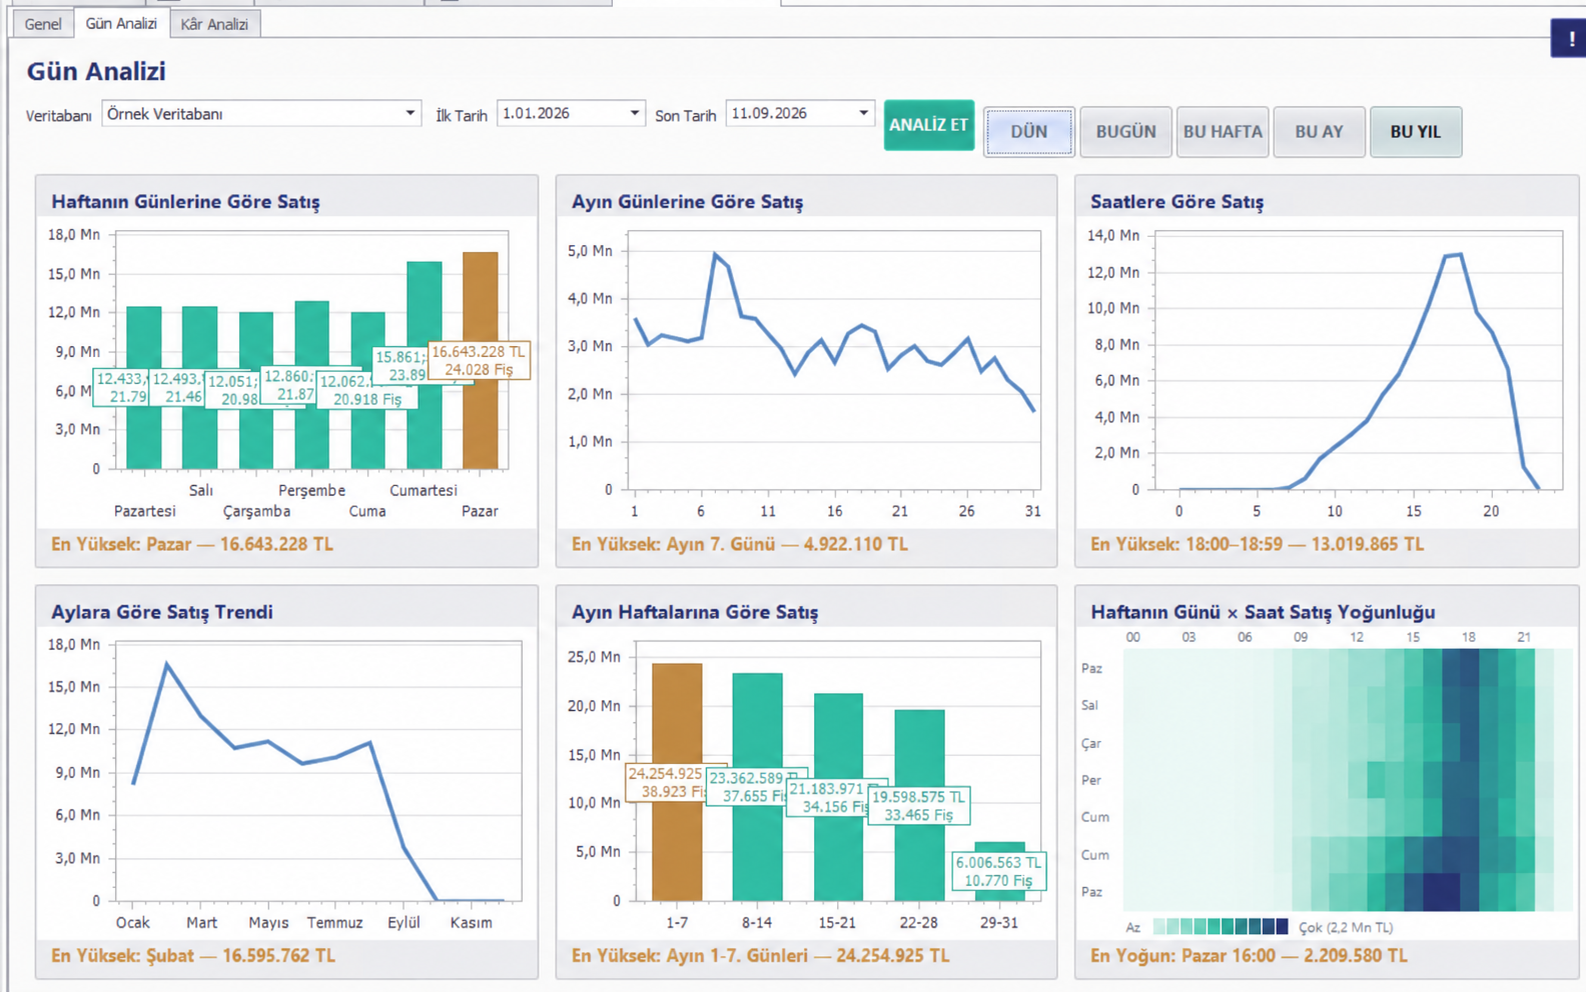Pick the BU HAFTA range button

pos(1222,132)
